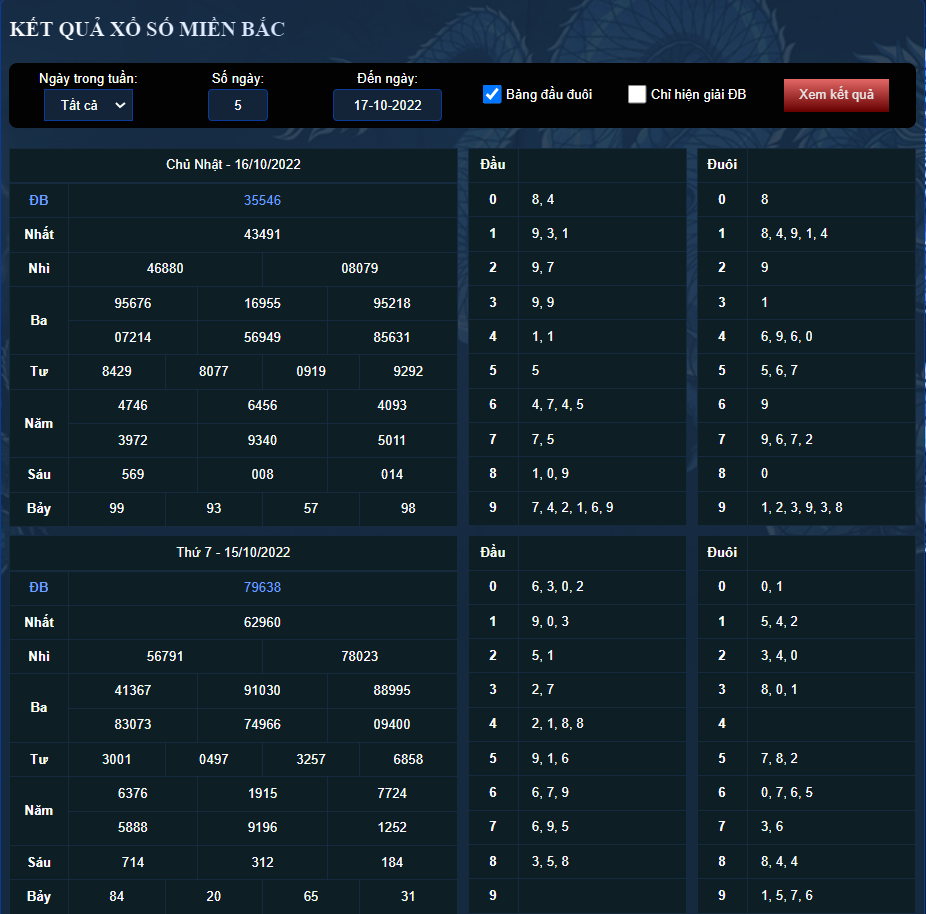This screenshot has width=926, height=914.
Task: Click the blue ĐB label for 16/10/2022
Action: tap(39, 200)
